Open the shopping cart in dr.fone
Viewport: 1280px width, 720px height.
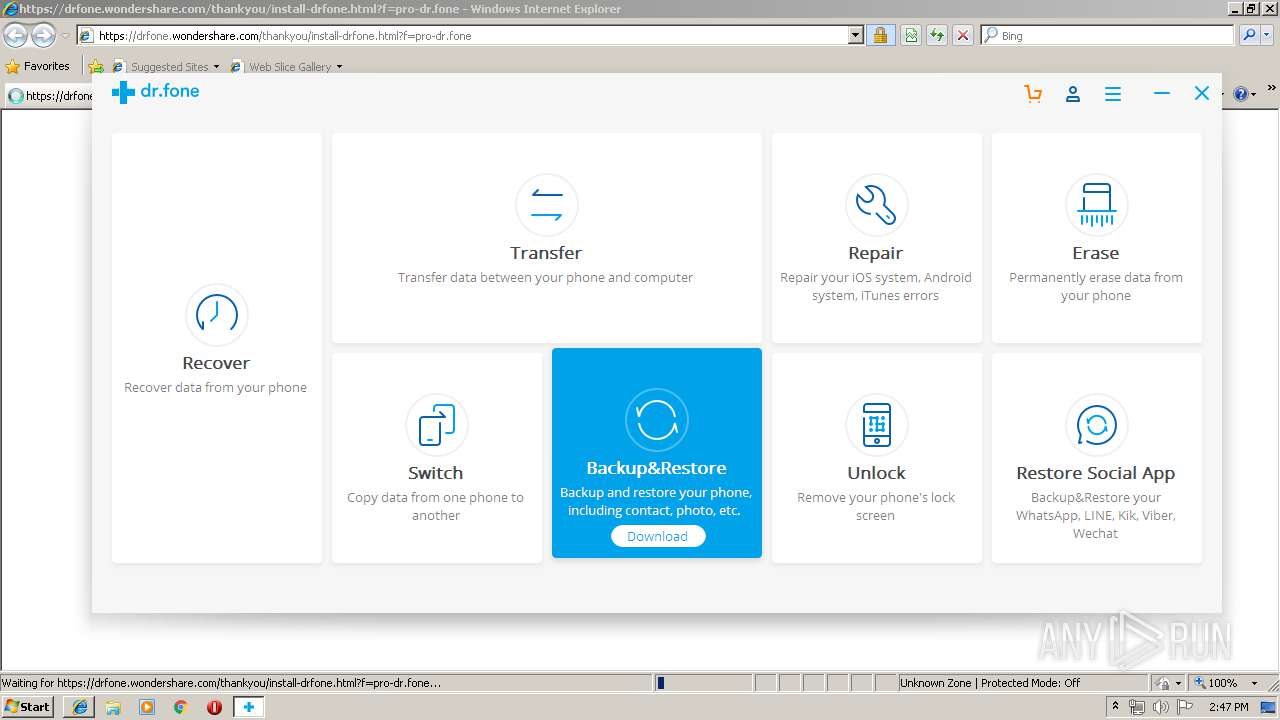(1033, 94)
